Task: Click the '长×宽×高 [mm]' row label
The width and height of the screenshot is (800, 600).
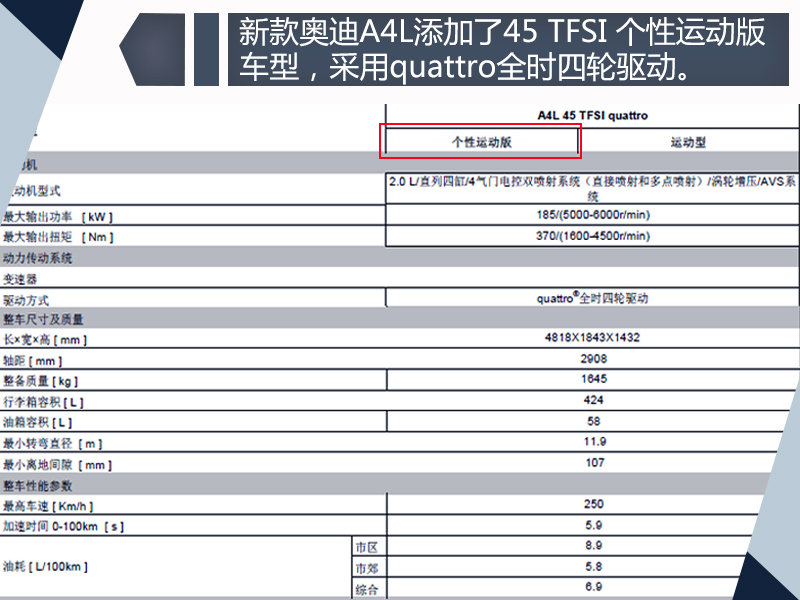Action: [x=45, y=340]
